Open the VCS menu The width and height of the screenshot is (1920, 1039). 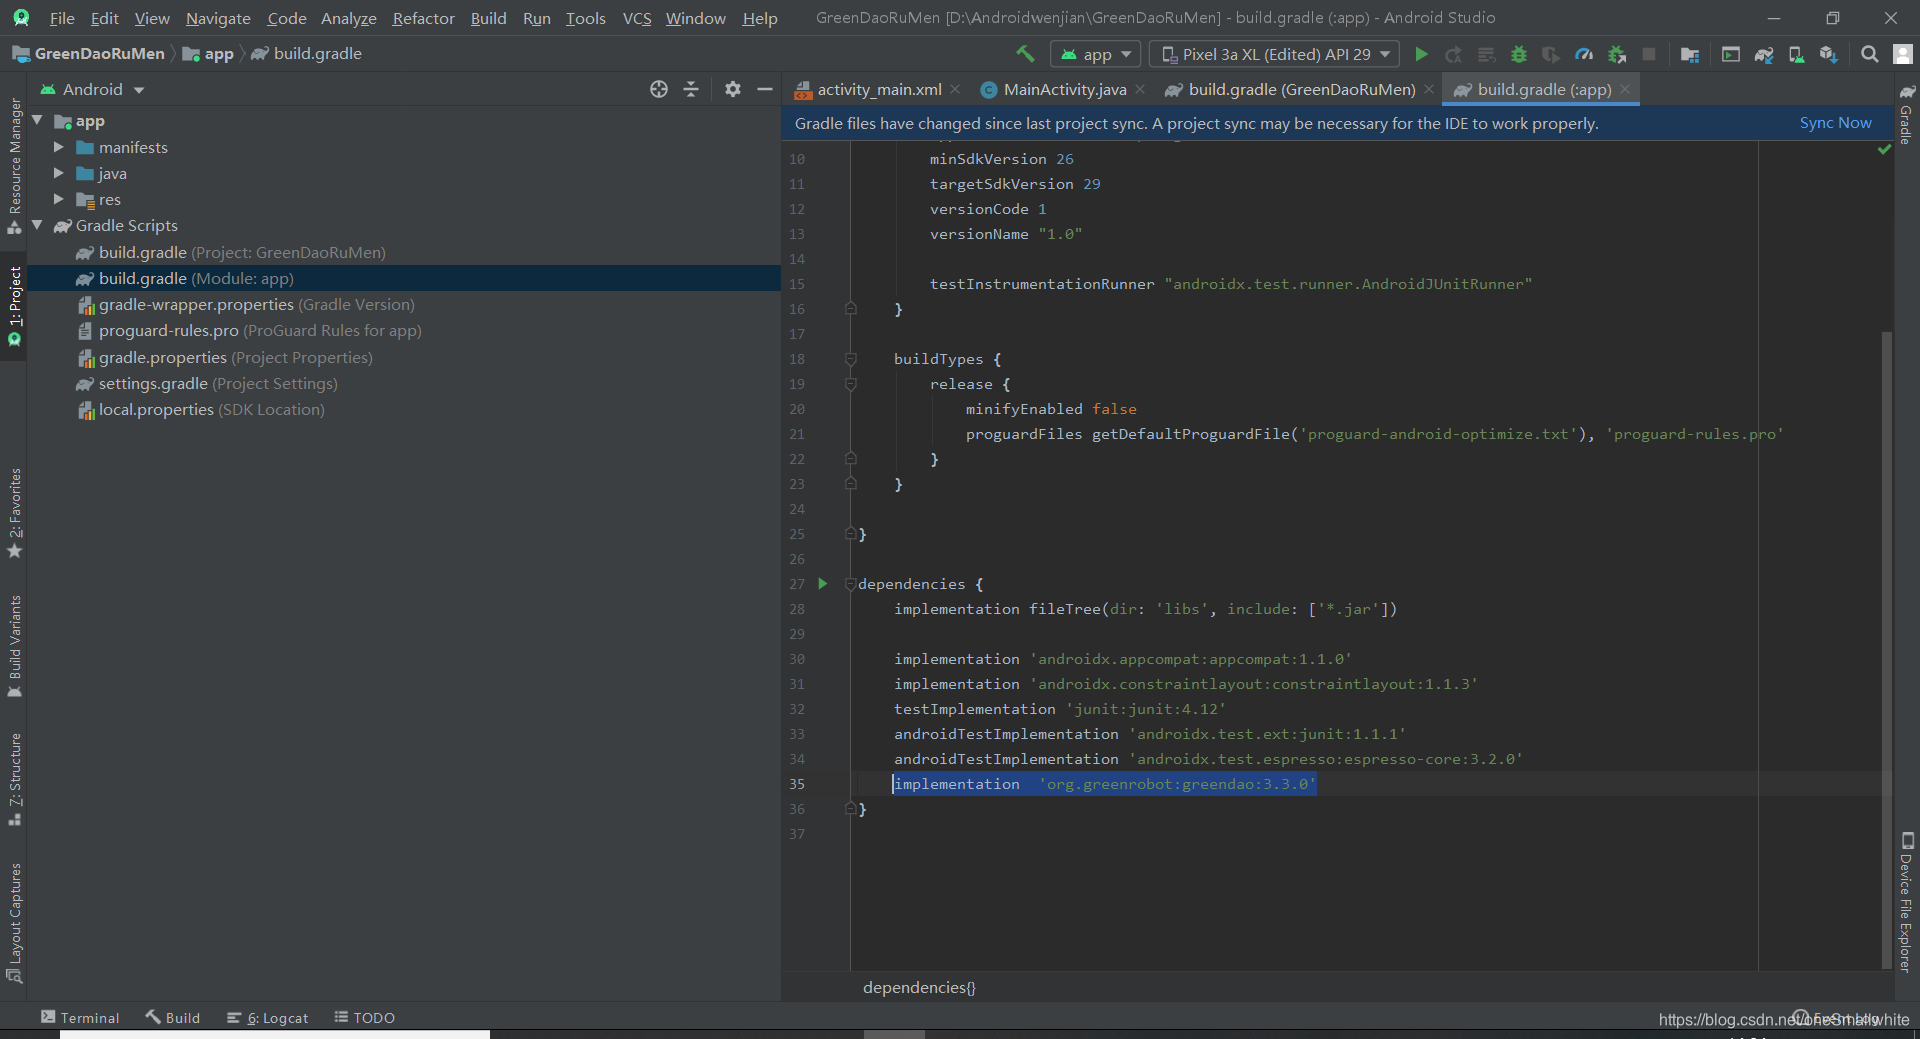point(636,18)
